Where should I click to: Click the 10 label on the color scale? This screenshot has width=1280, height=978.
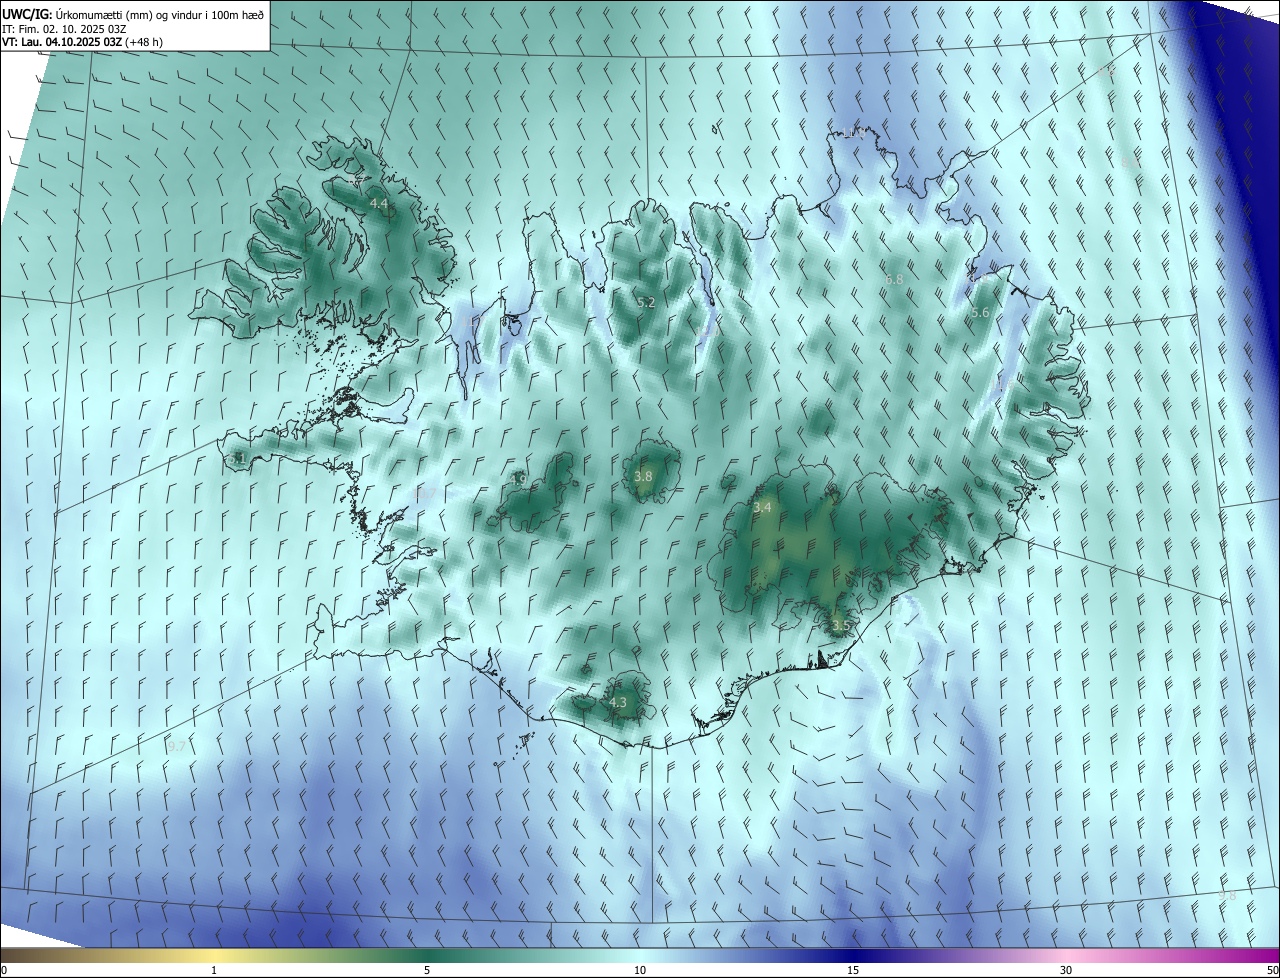pyautogui.click(x=640, y=970)
